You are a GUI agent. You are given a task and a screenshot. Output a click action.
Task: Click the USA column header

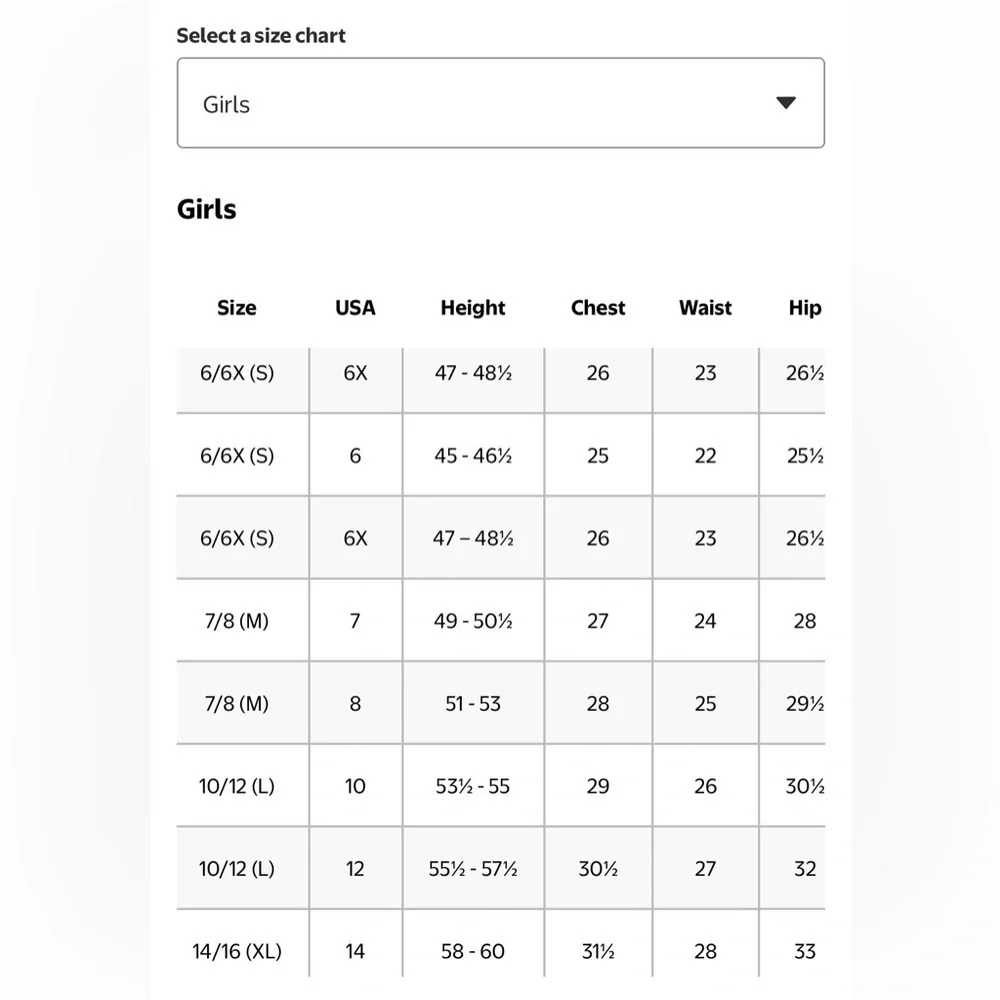(355, 308)
